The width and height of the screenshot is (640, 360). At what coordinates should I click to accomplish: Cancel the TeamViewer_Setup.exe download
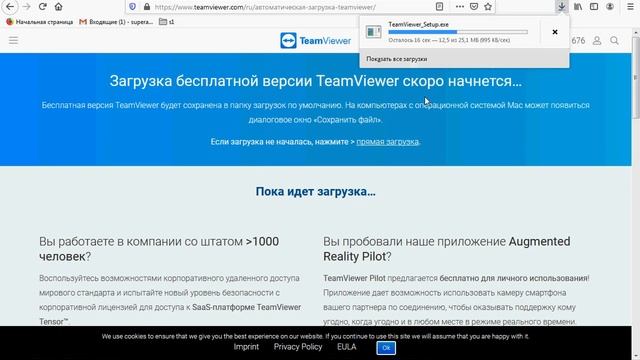coord(555,32)
